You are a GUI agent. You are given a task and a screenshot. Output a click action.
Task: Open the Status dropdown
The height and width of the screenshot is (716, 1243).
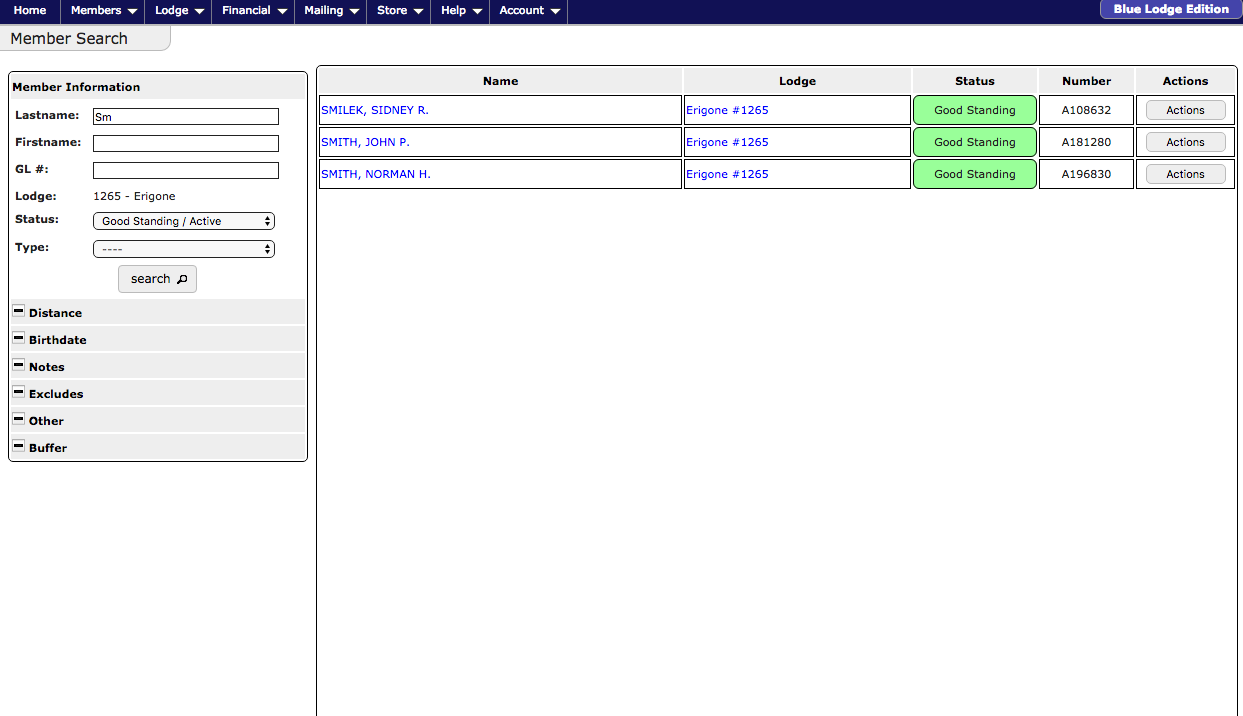coord(183,221)
